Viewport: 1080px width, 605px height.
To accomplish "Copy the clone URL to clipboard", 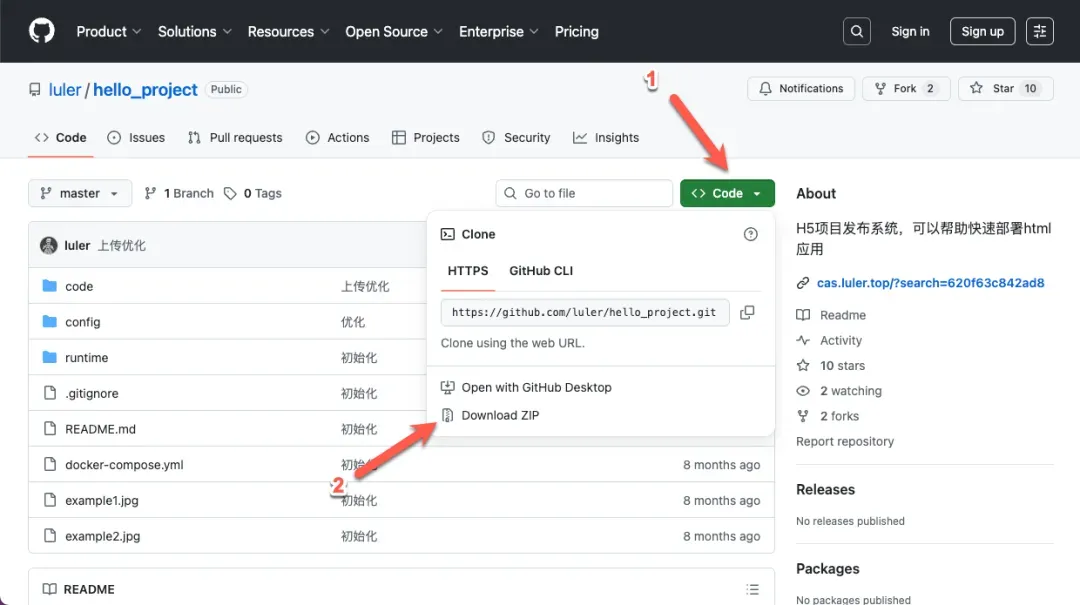I will coord(747,313).
